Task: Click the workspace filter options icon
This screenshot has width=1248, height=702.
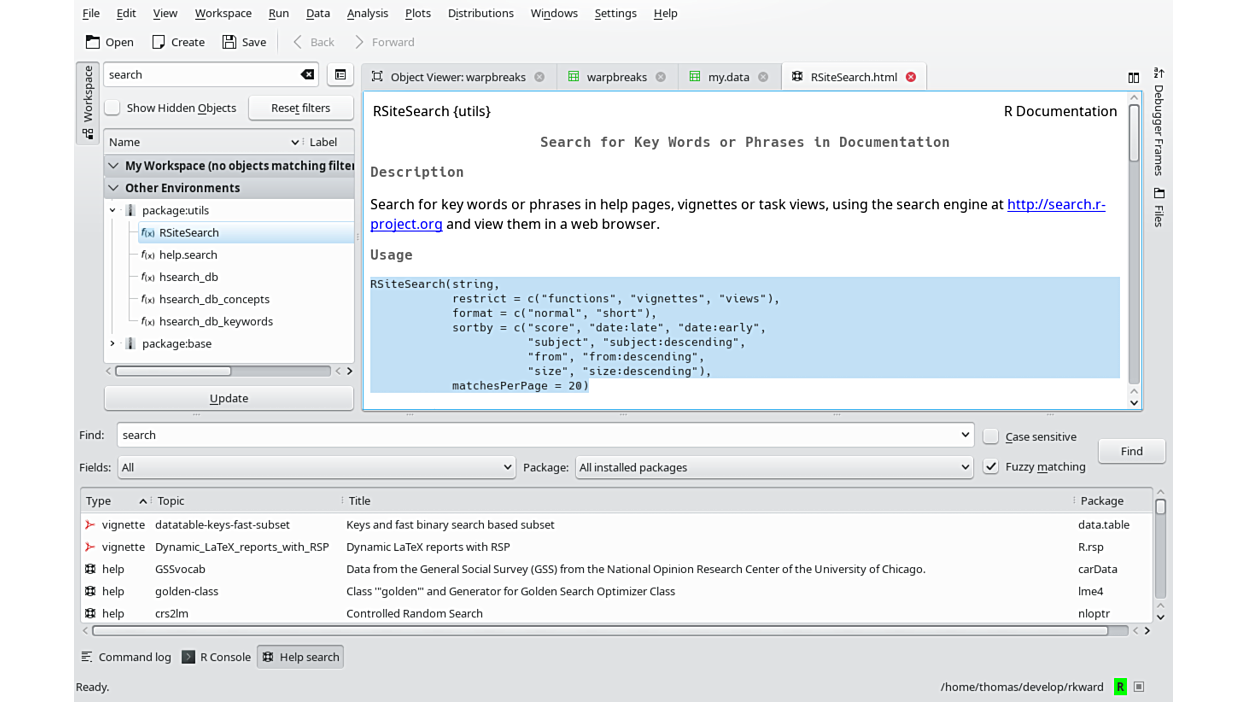Action: (340, 75)
